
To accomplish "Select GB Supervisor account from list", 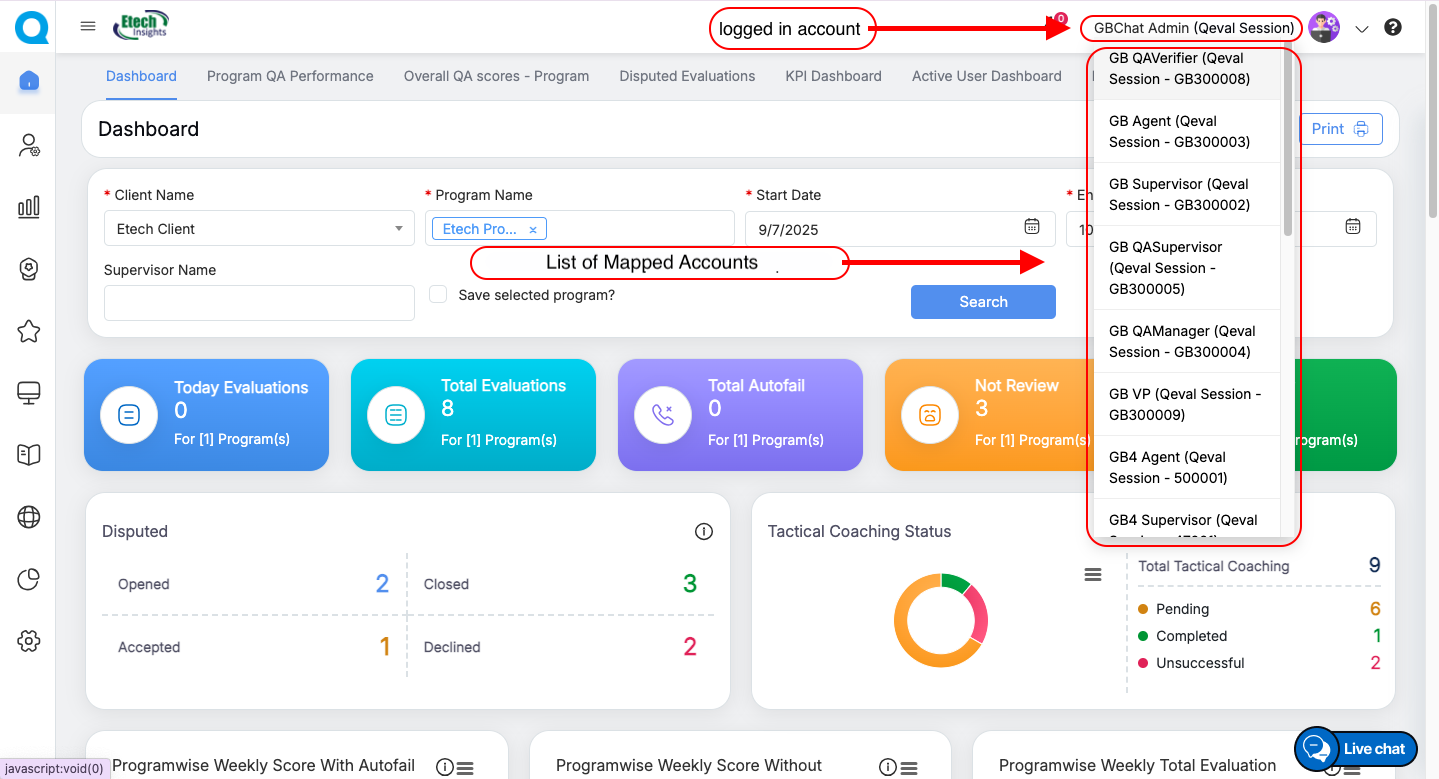I will (1179, 194).
